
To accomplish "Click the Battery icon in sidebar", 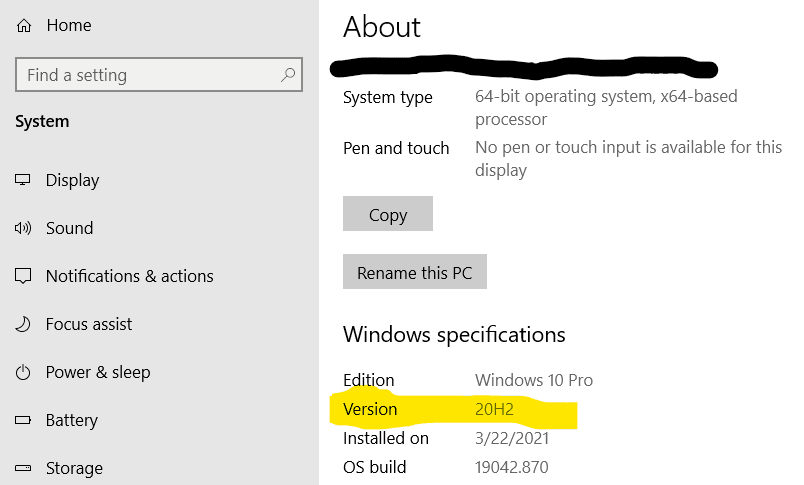I will tap(23, 420).
